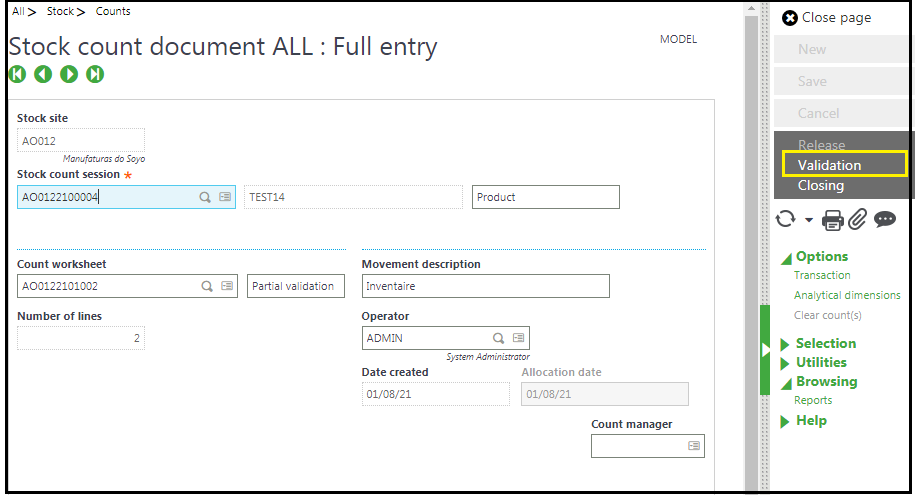Click the Product type field
The image size is (915, 495).
tap(546, 197)
